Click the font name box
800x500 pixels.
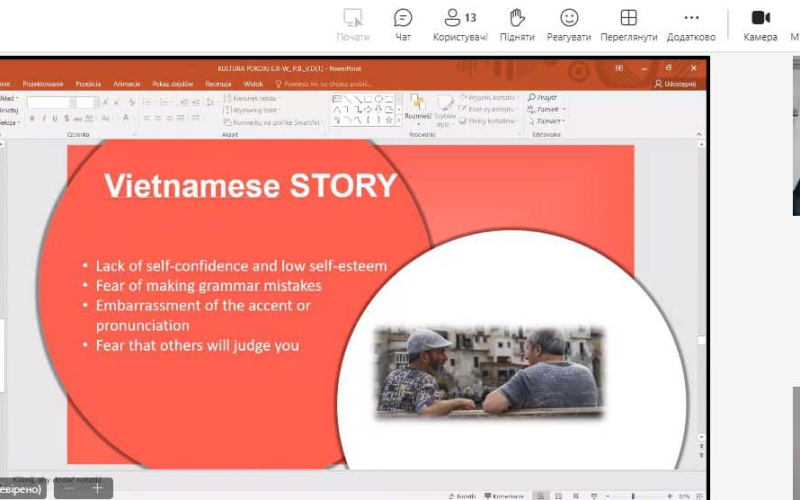(x=51, y=103)
